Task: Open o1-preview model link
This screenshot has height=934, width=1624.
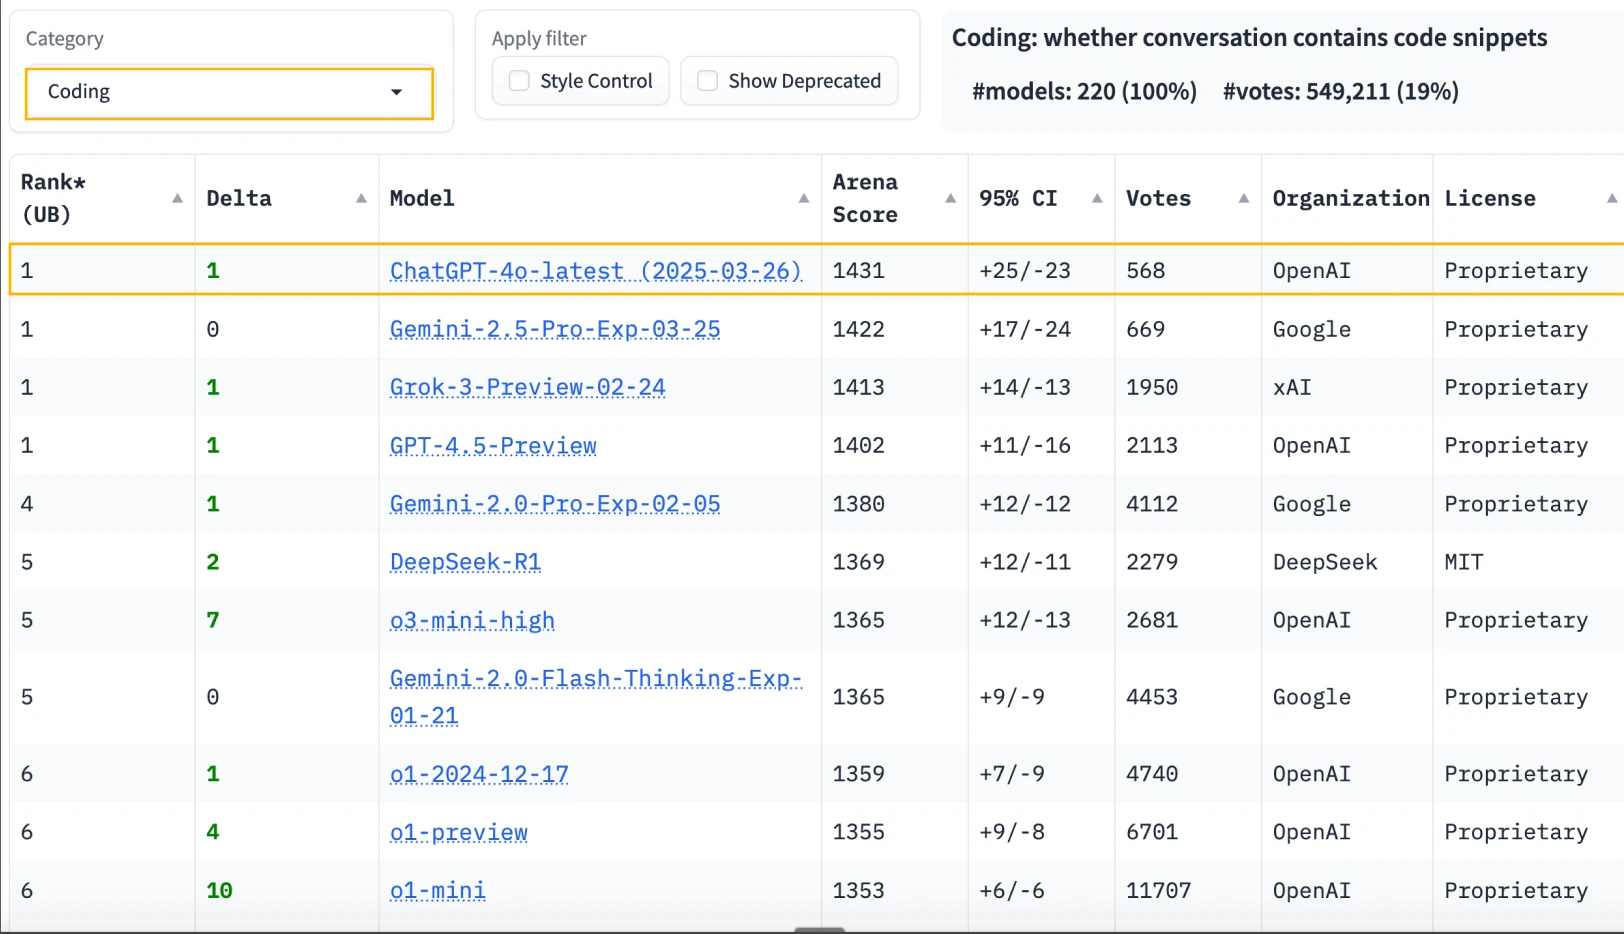Action: pos(459,832)
